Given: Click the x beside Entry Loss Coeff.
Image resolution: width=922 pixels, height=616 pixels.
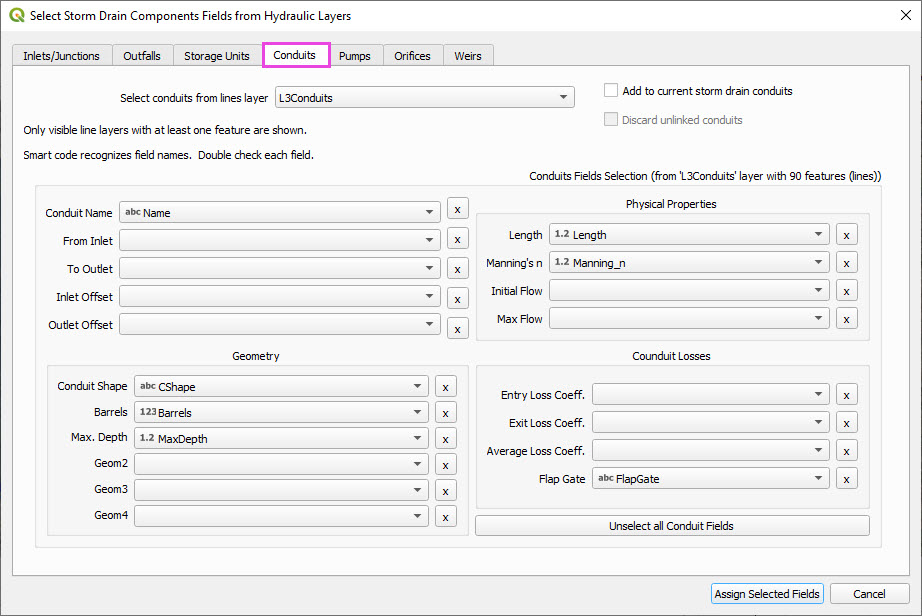Looking at the screenshot, I should pos(846,395).
